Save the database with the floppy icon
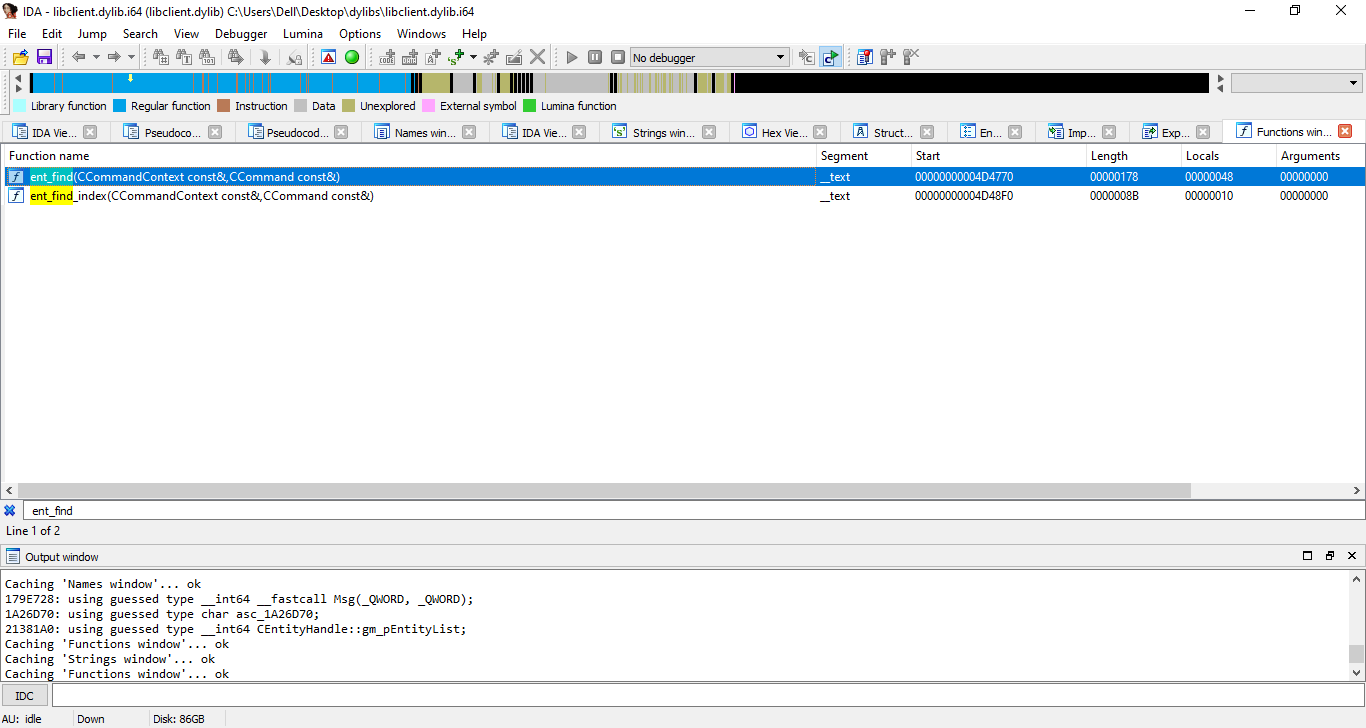Screen dimensions: 1366x728 44,57
